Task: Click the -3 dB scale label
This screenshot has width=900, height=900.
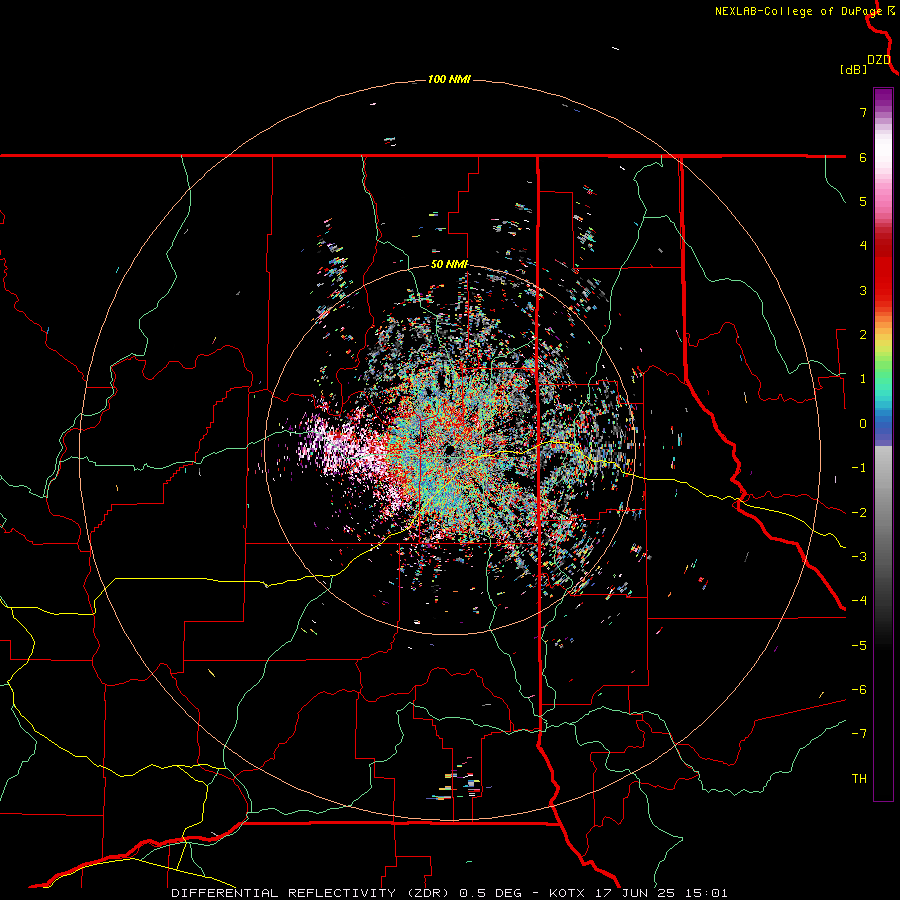Action: (859, 556)
